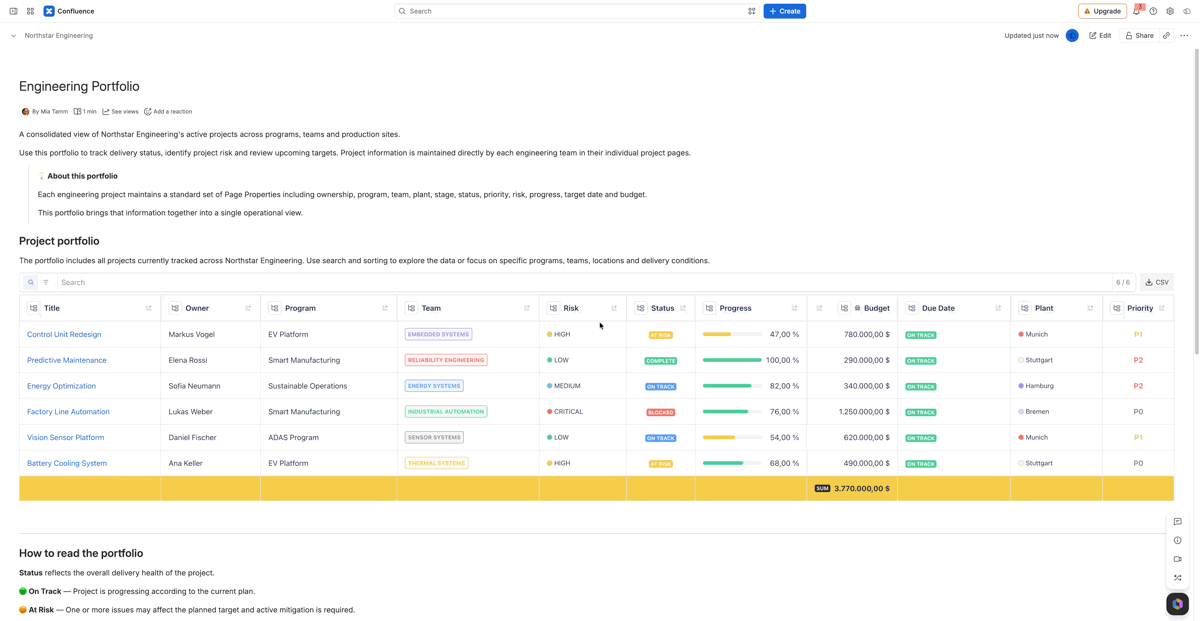
Task: Open the page details info icon
Action: (1178, 540)
